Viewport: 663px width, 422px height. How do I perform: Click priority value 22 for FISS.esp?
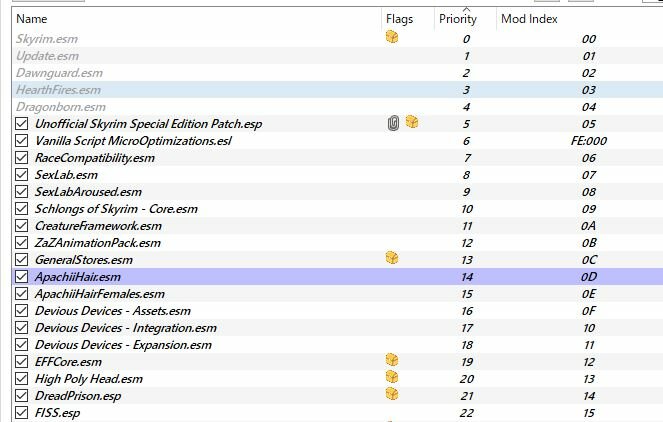pyautogui.click(x=467, y=413)
